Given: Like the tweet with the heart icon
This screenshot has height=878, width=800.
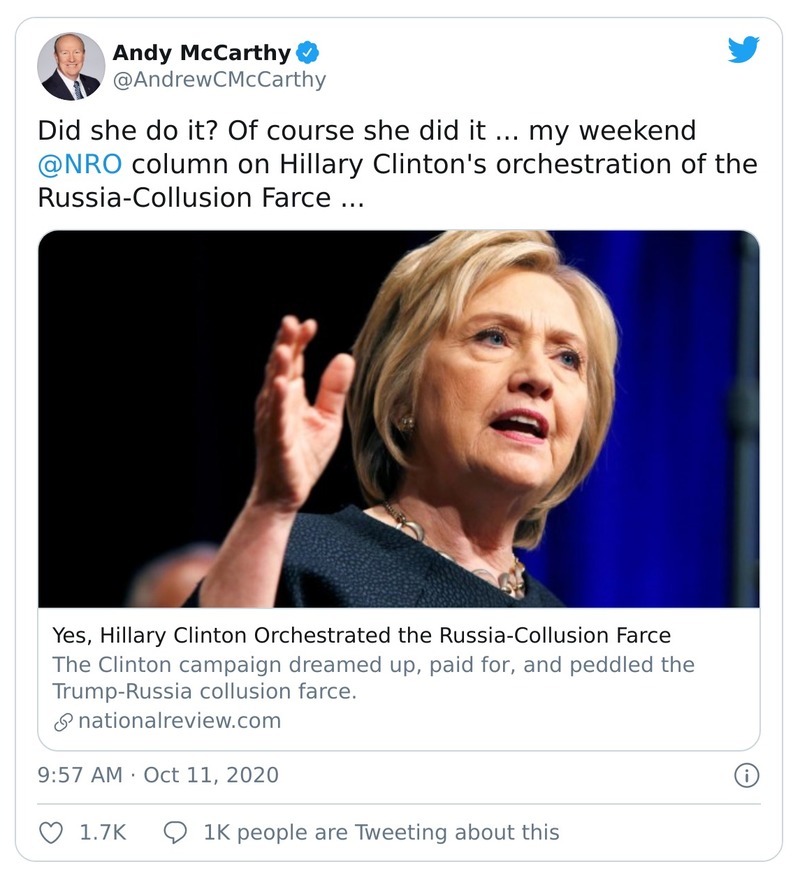Looking at the screenshot, I should point(51,832).
